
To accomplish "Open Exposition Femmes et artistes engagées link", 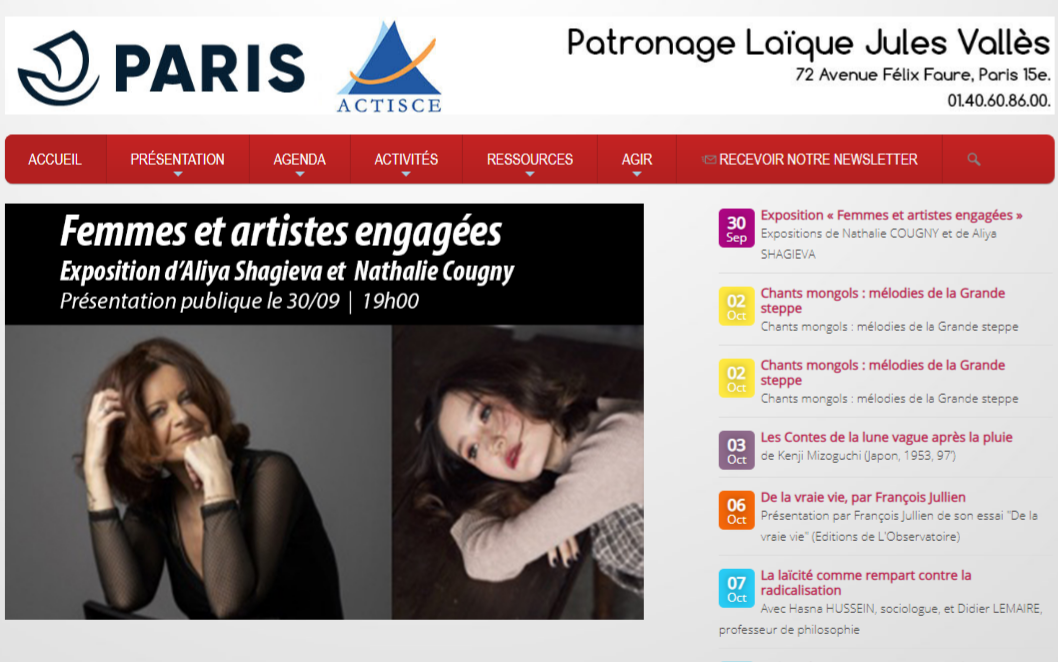I will (891, 215).
